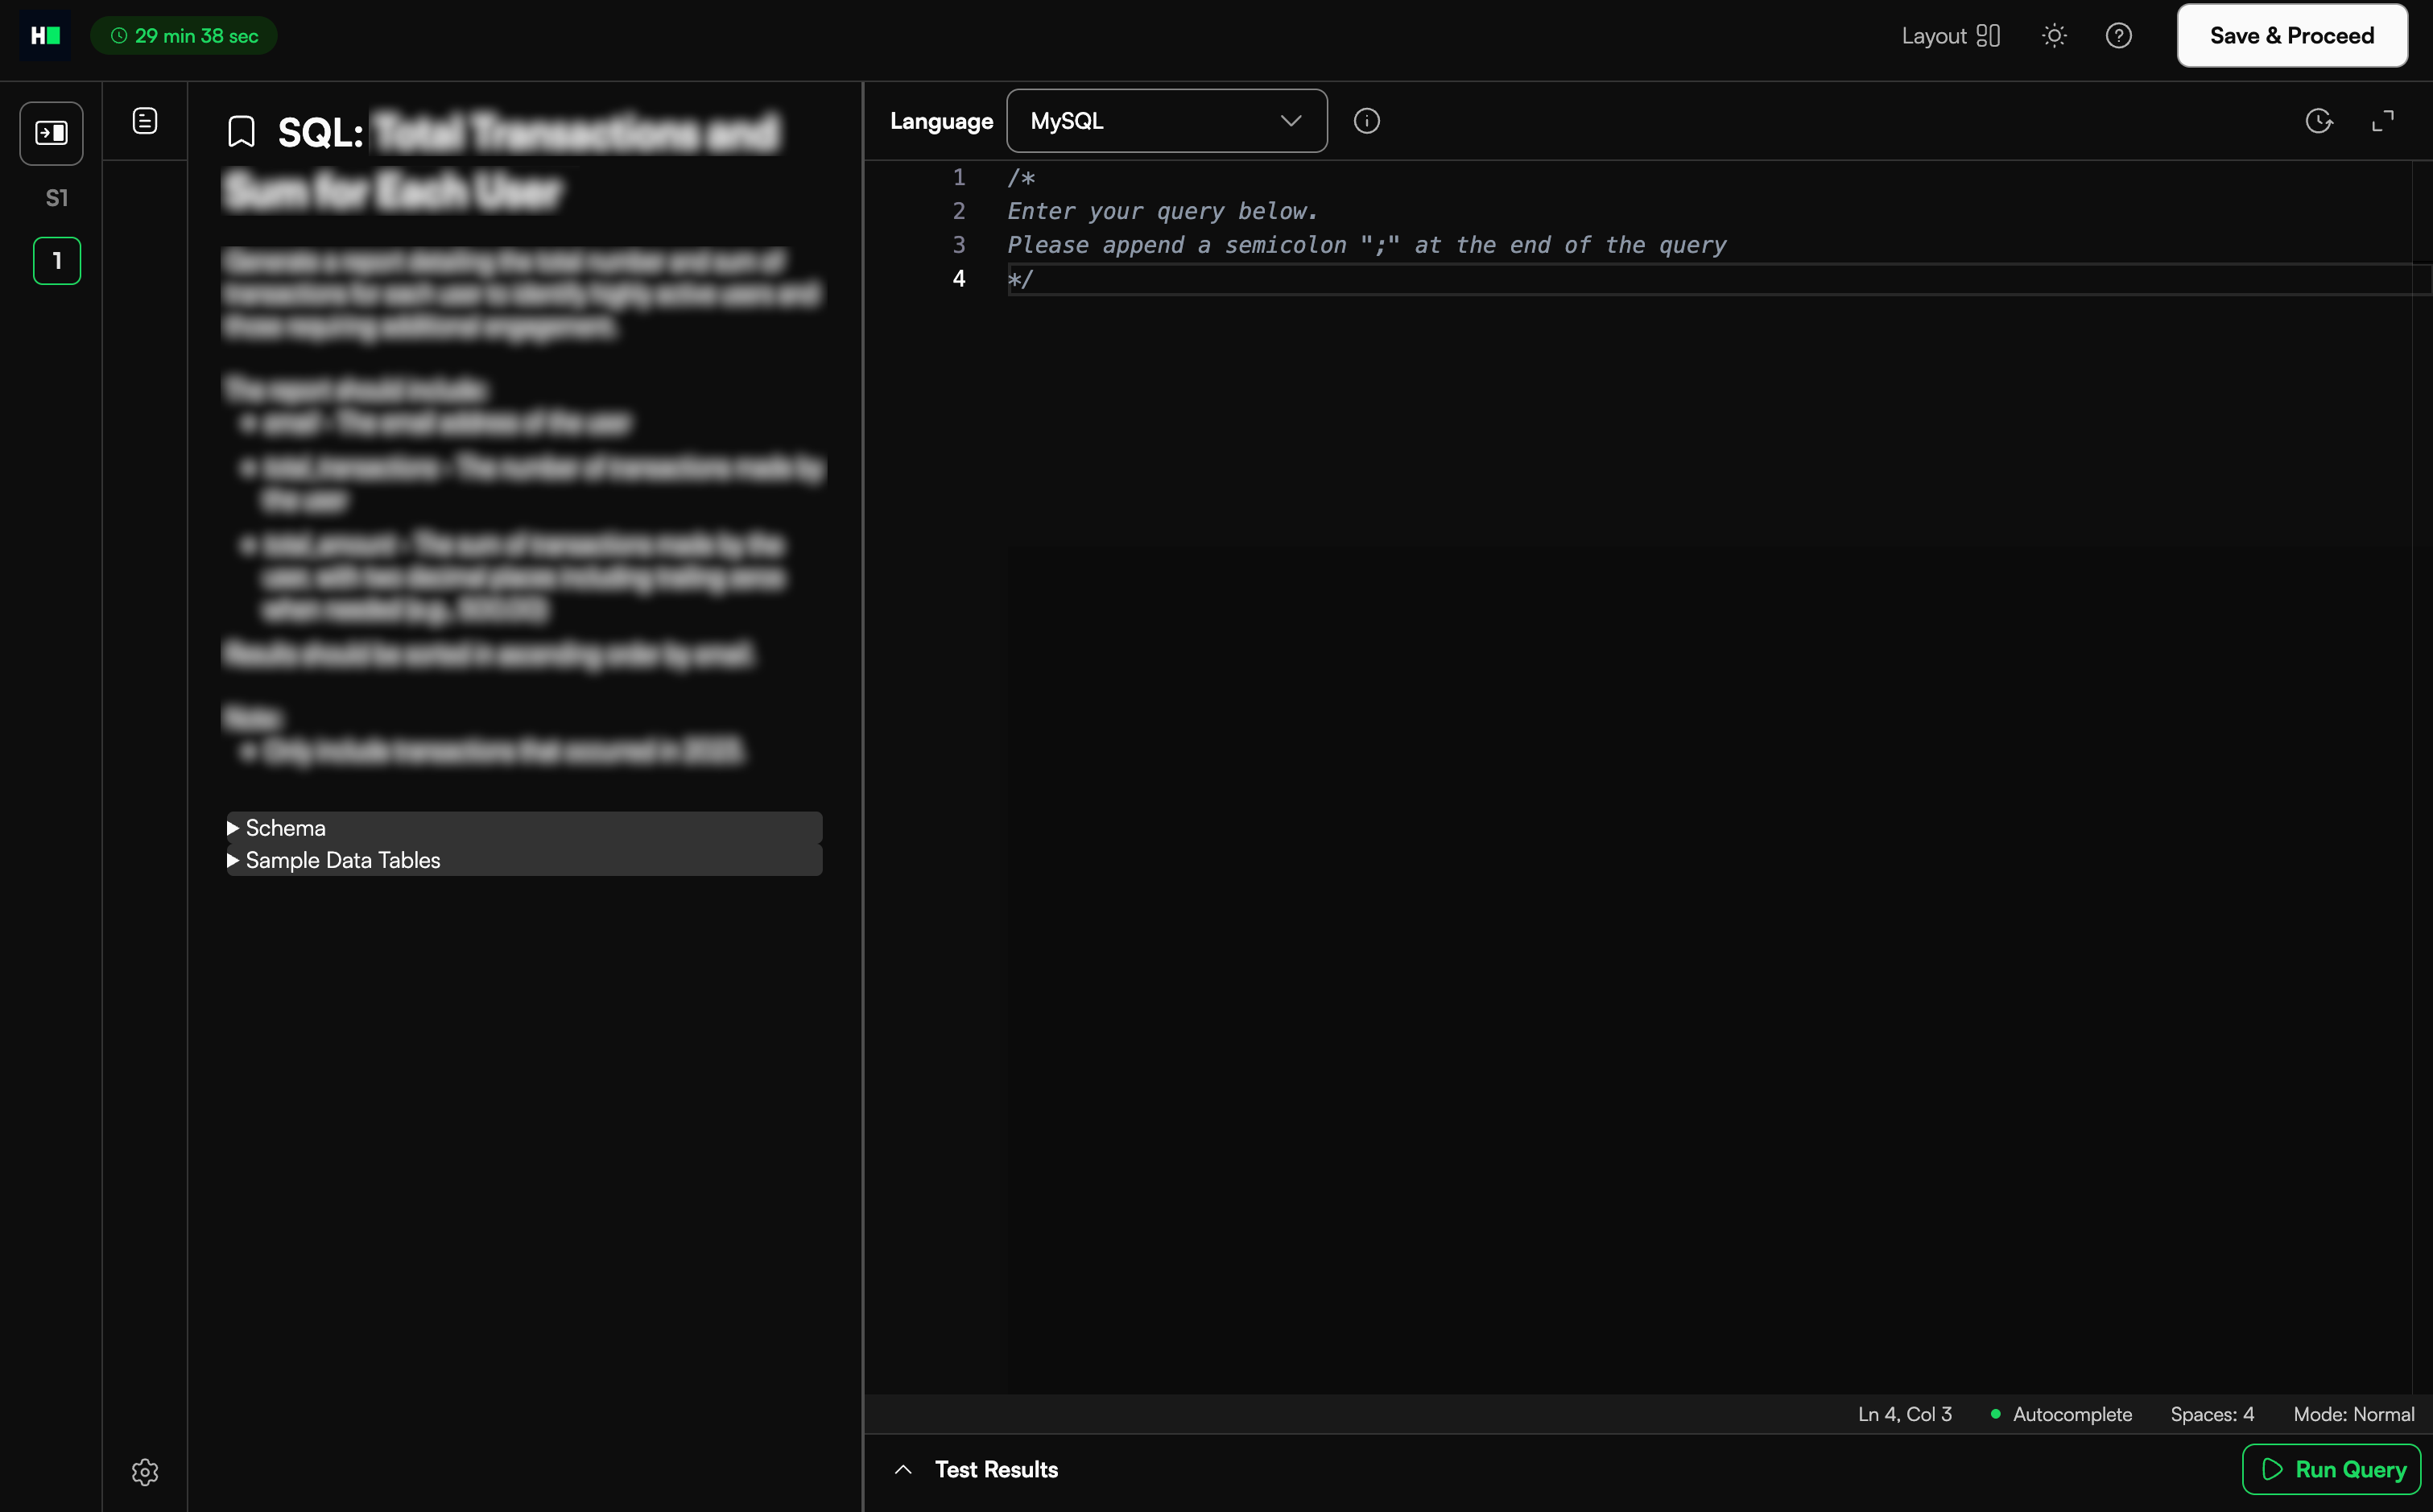Expand the Schema section

[285, 828]
